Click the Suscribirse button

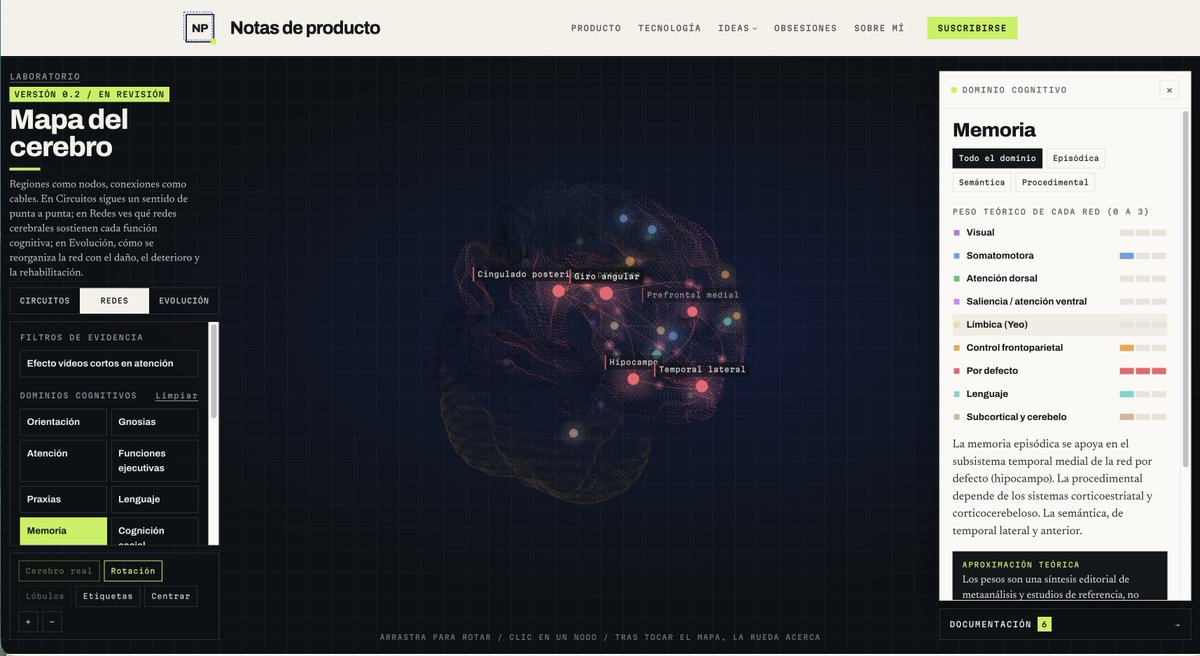tap(972, 28)
